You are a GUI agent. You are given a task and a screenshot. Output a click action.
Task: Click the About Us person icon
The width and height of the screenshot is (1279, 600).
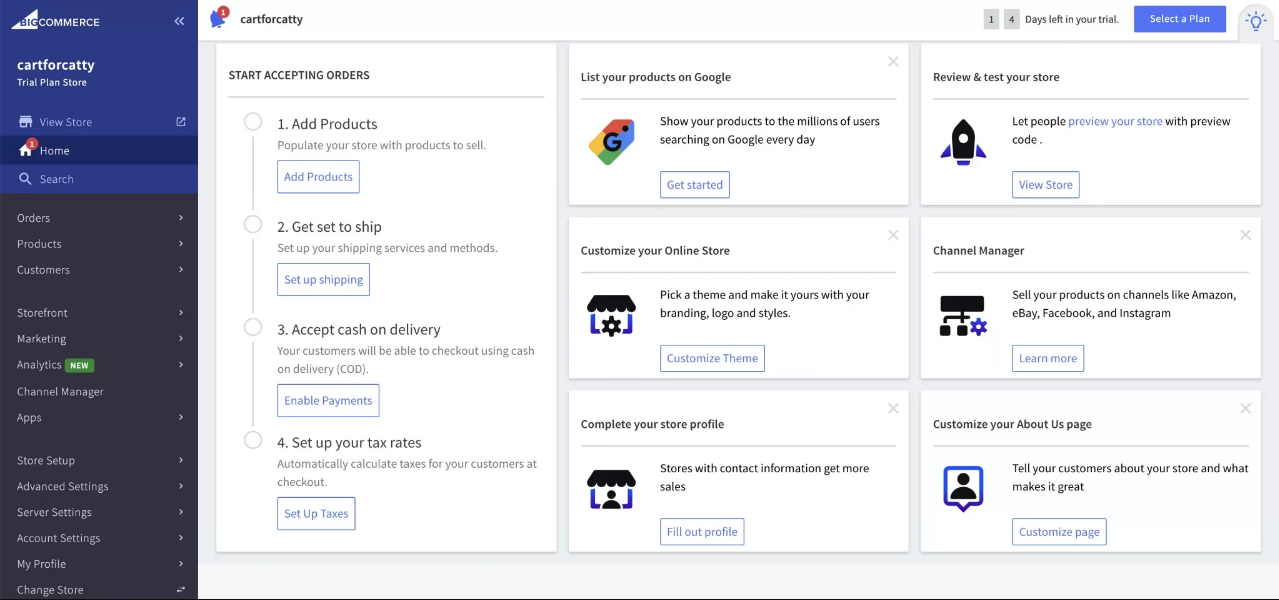(x=963, y=489)
